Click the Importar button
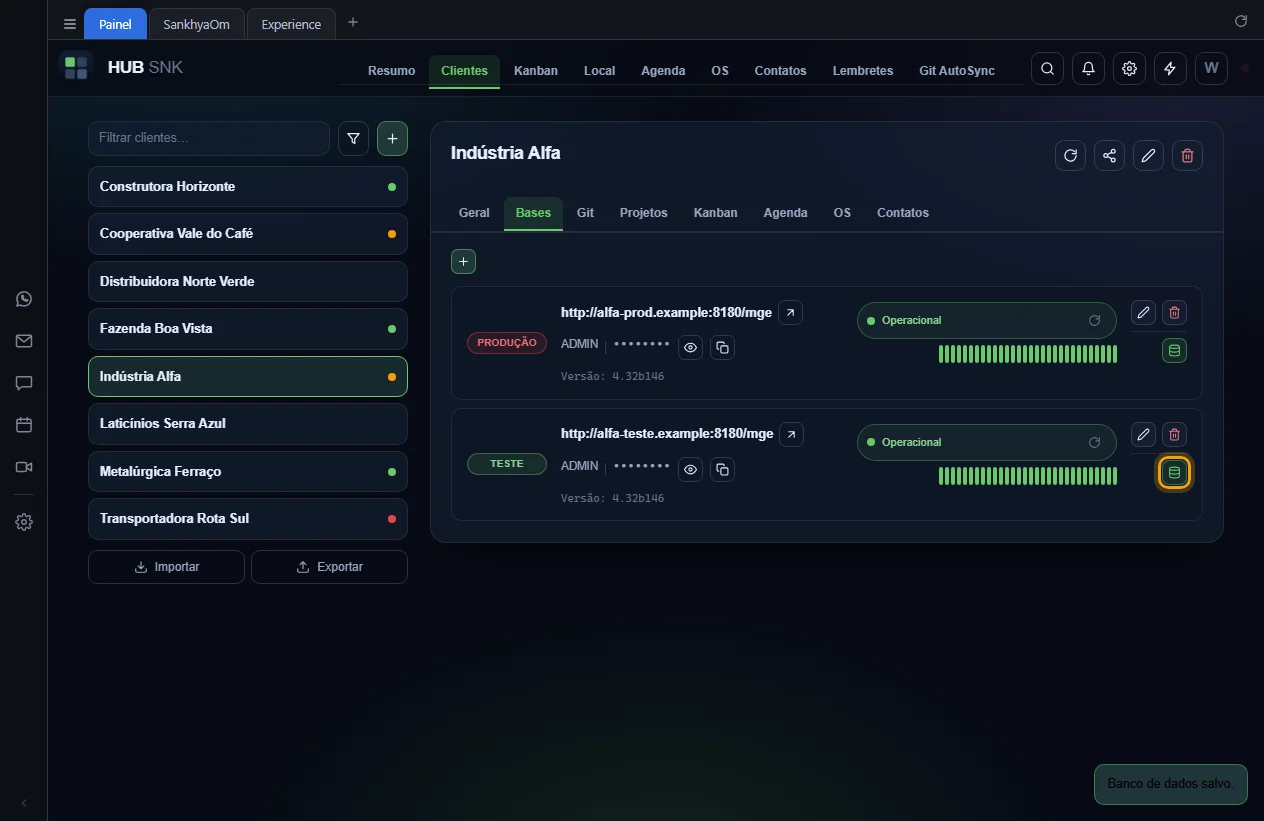 (x=166, y=567)
